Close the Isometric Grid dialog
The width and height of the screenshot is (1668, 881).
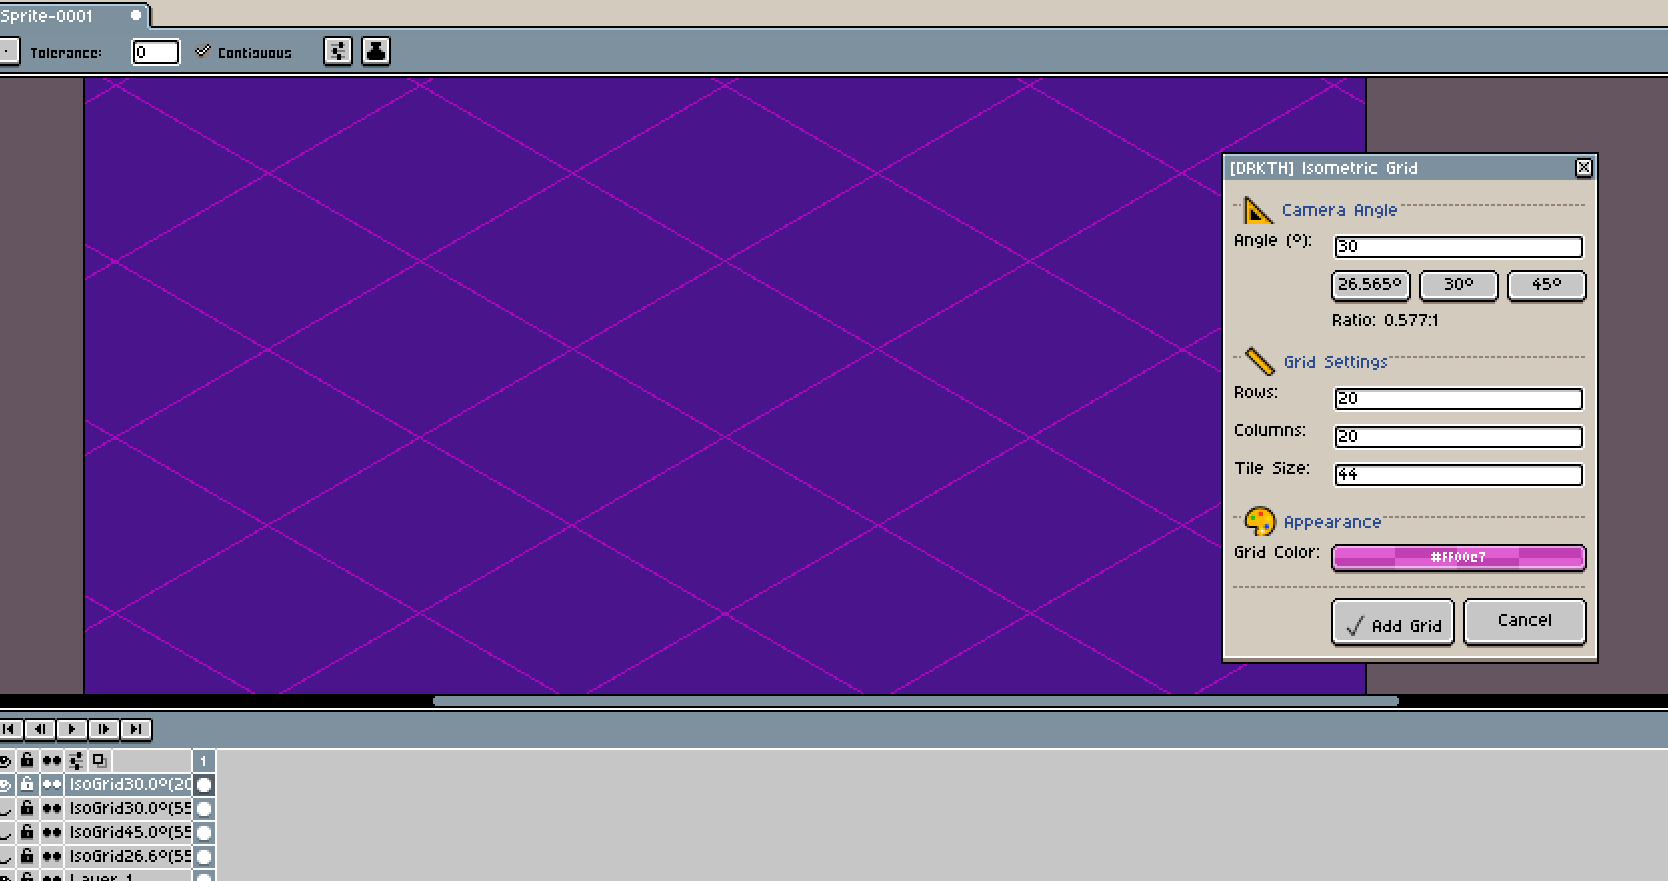coord(1583,168)
